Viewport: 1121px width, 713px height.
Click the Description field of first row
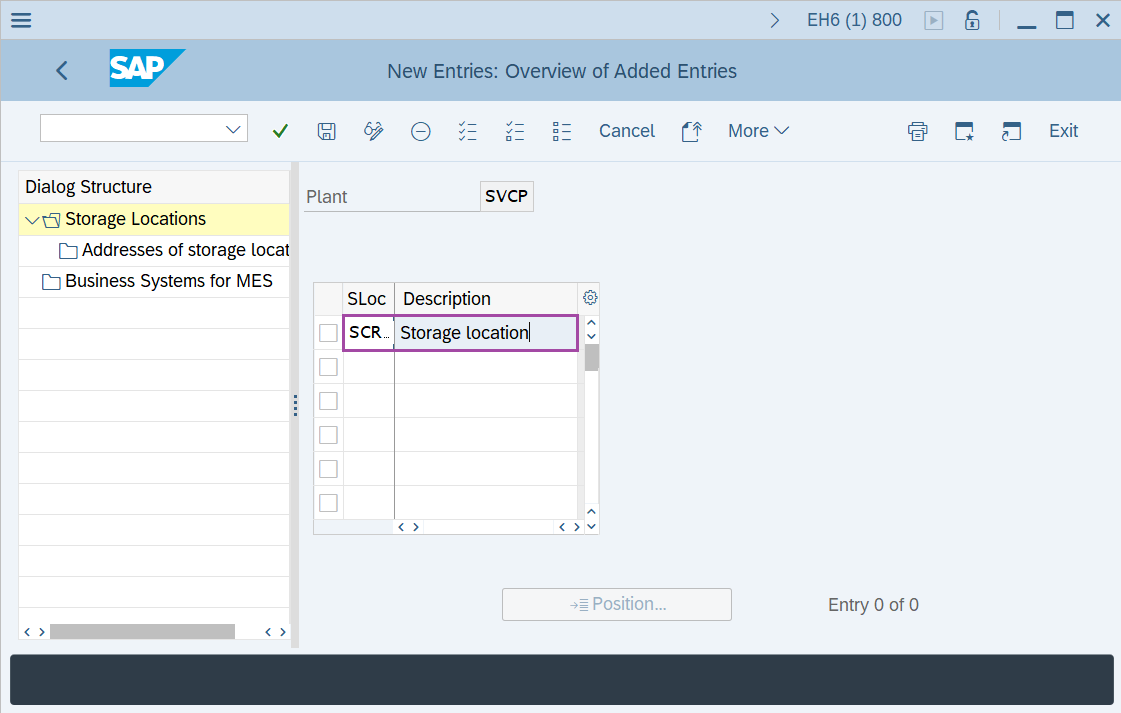(485, 333)
